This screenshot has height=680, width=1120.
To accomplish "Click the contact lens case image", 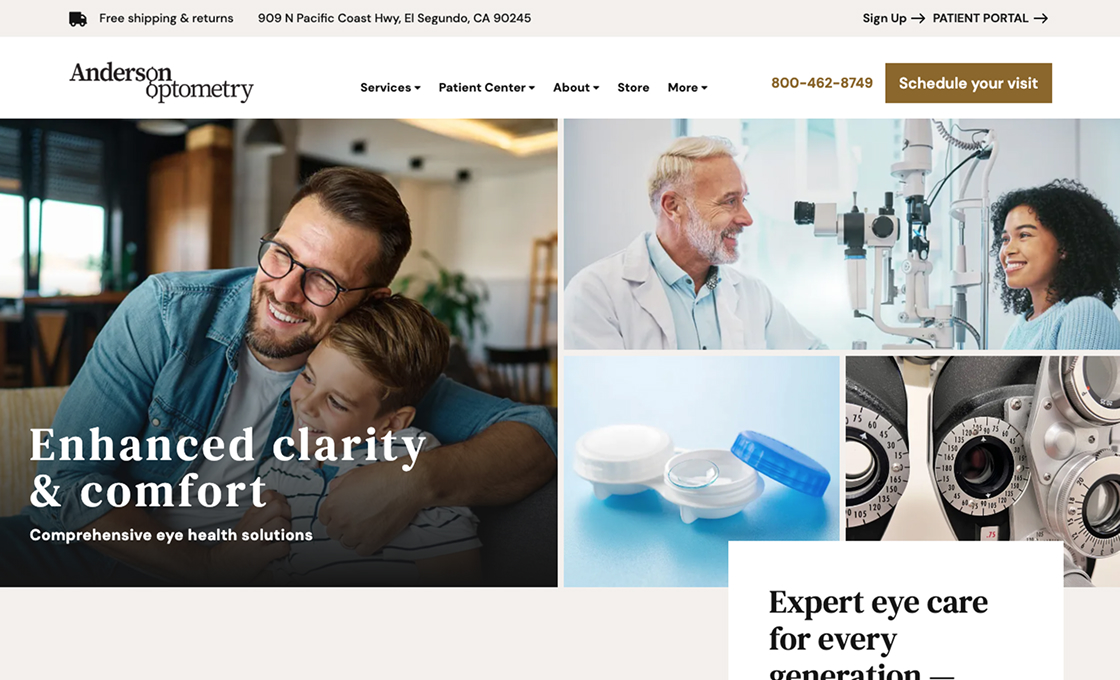I will coord(701,471).
